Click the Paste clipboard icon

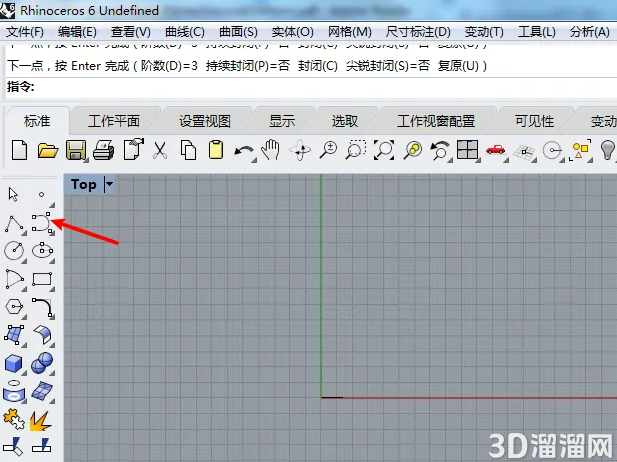tap(216, 150)
